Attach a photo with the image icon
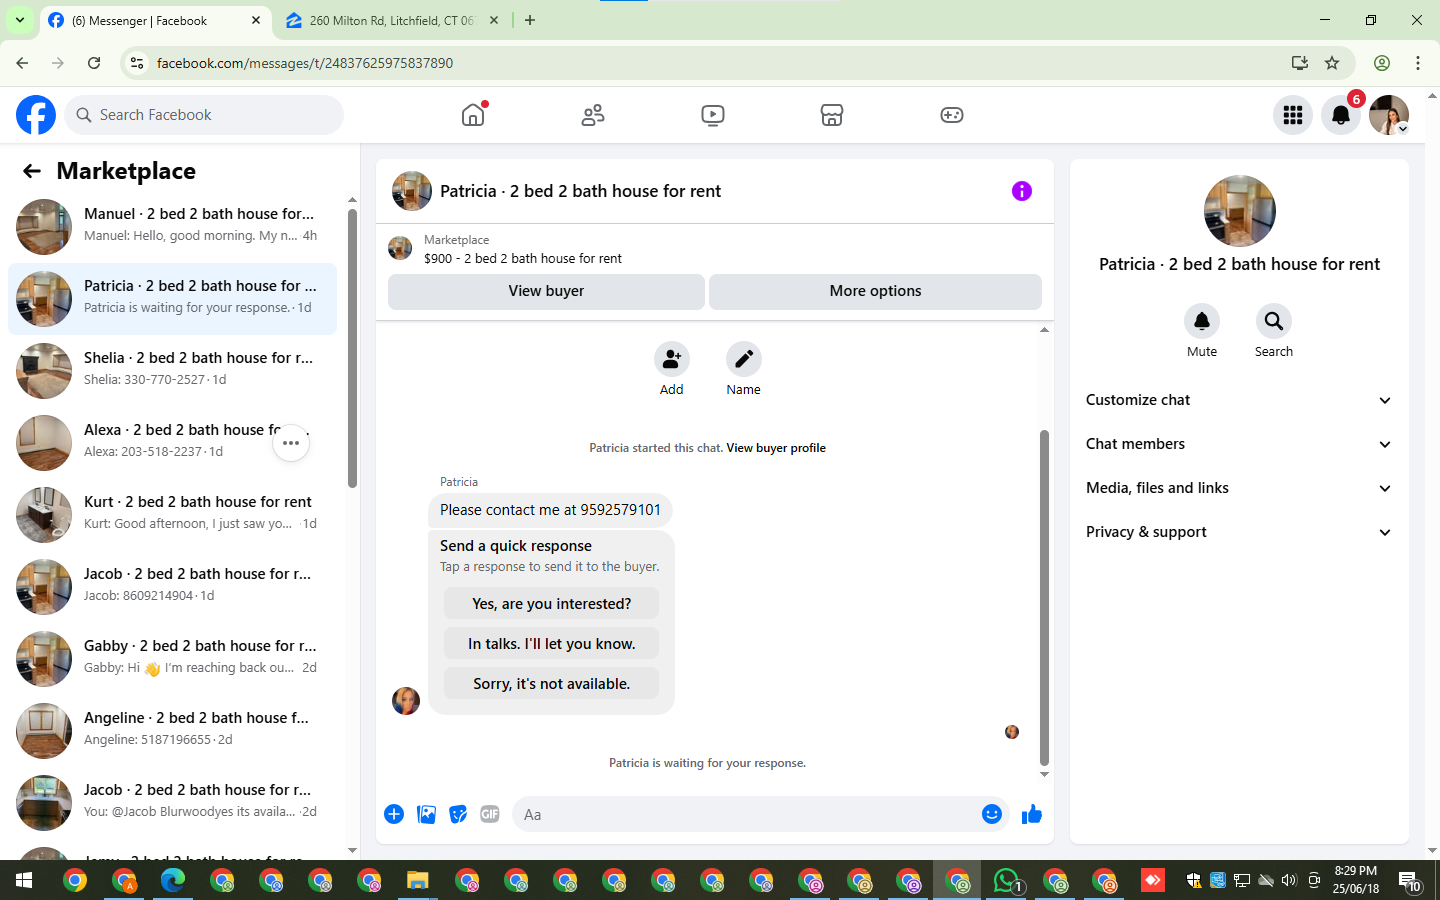The height and width of the screenshot is (900, 1440). point(426,814)
